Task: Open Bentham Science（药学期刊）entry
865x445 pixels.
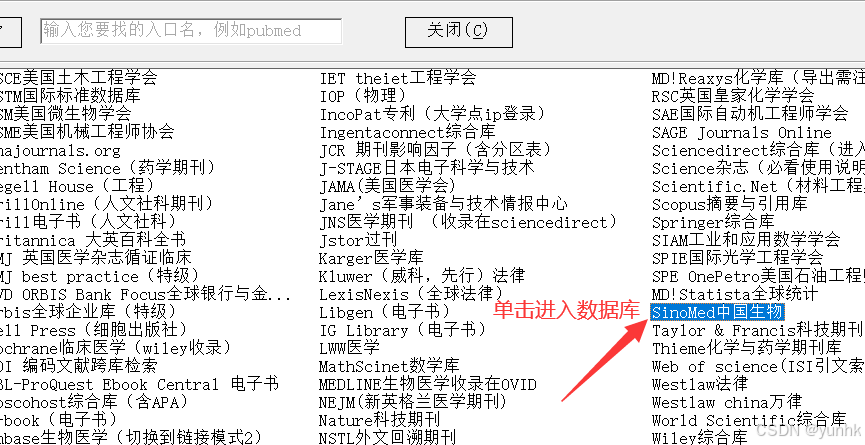Action: [108, 168]
